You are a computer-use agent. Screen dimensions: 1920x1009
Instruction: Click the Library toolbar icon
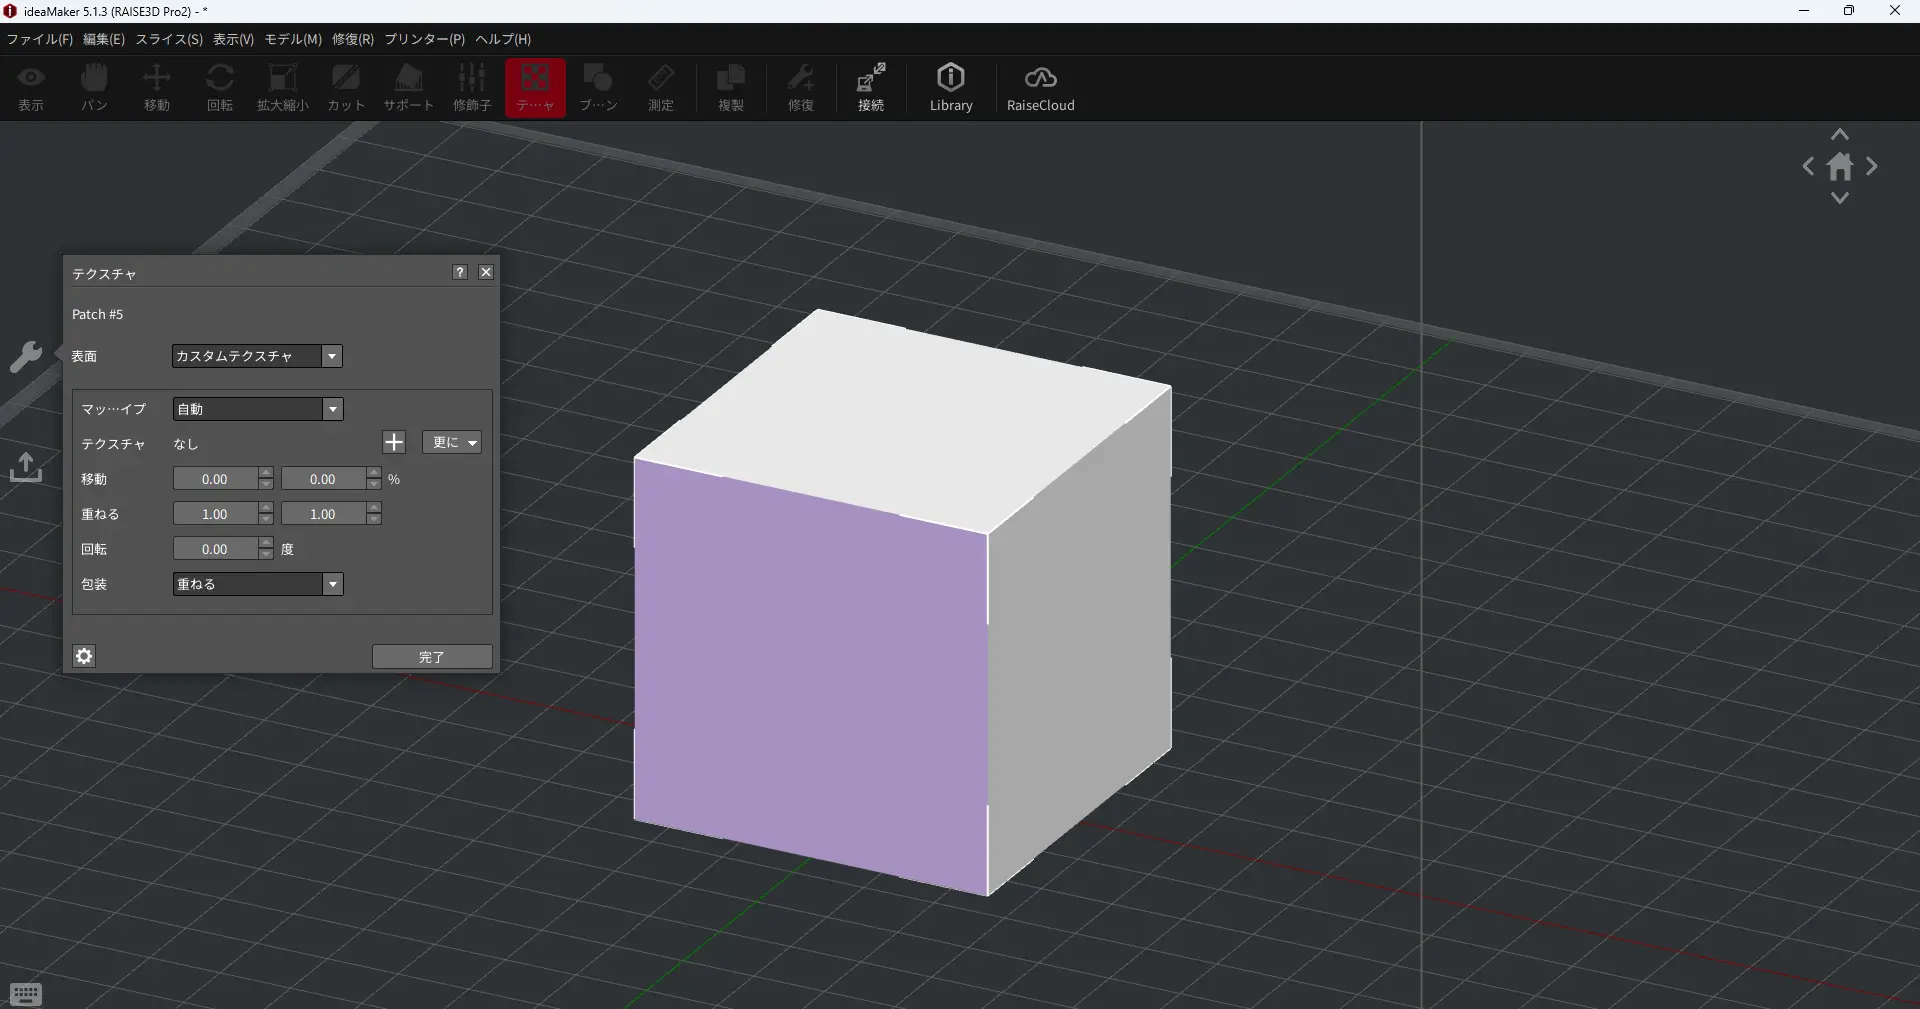point(950,88)
